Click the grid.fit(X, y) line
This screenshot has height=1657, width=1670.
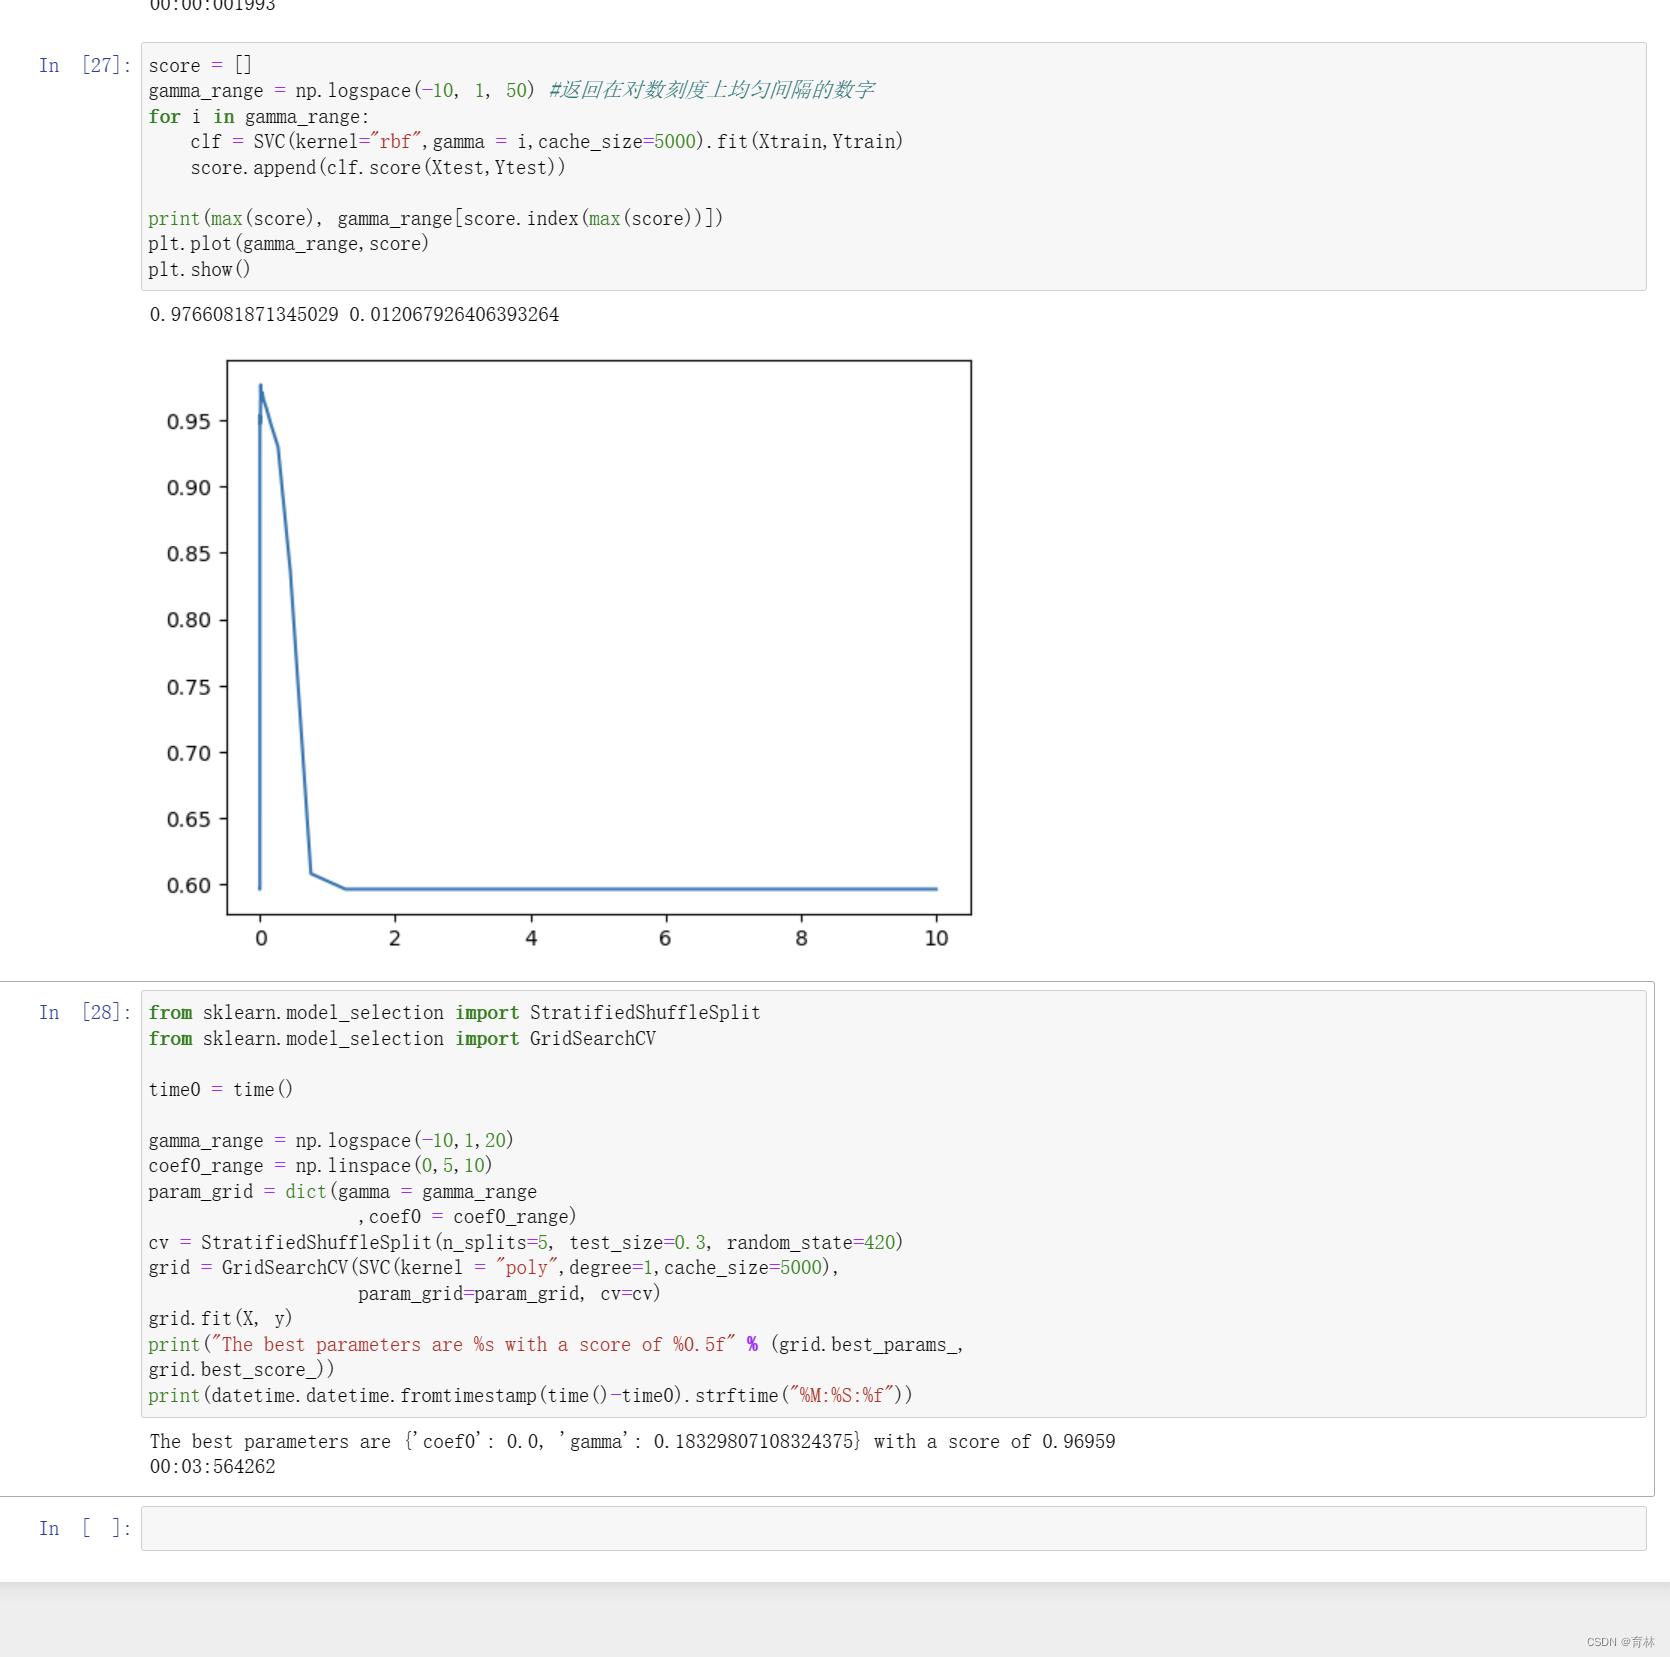coord(220,1318)
